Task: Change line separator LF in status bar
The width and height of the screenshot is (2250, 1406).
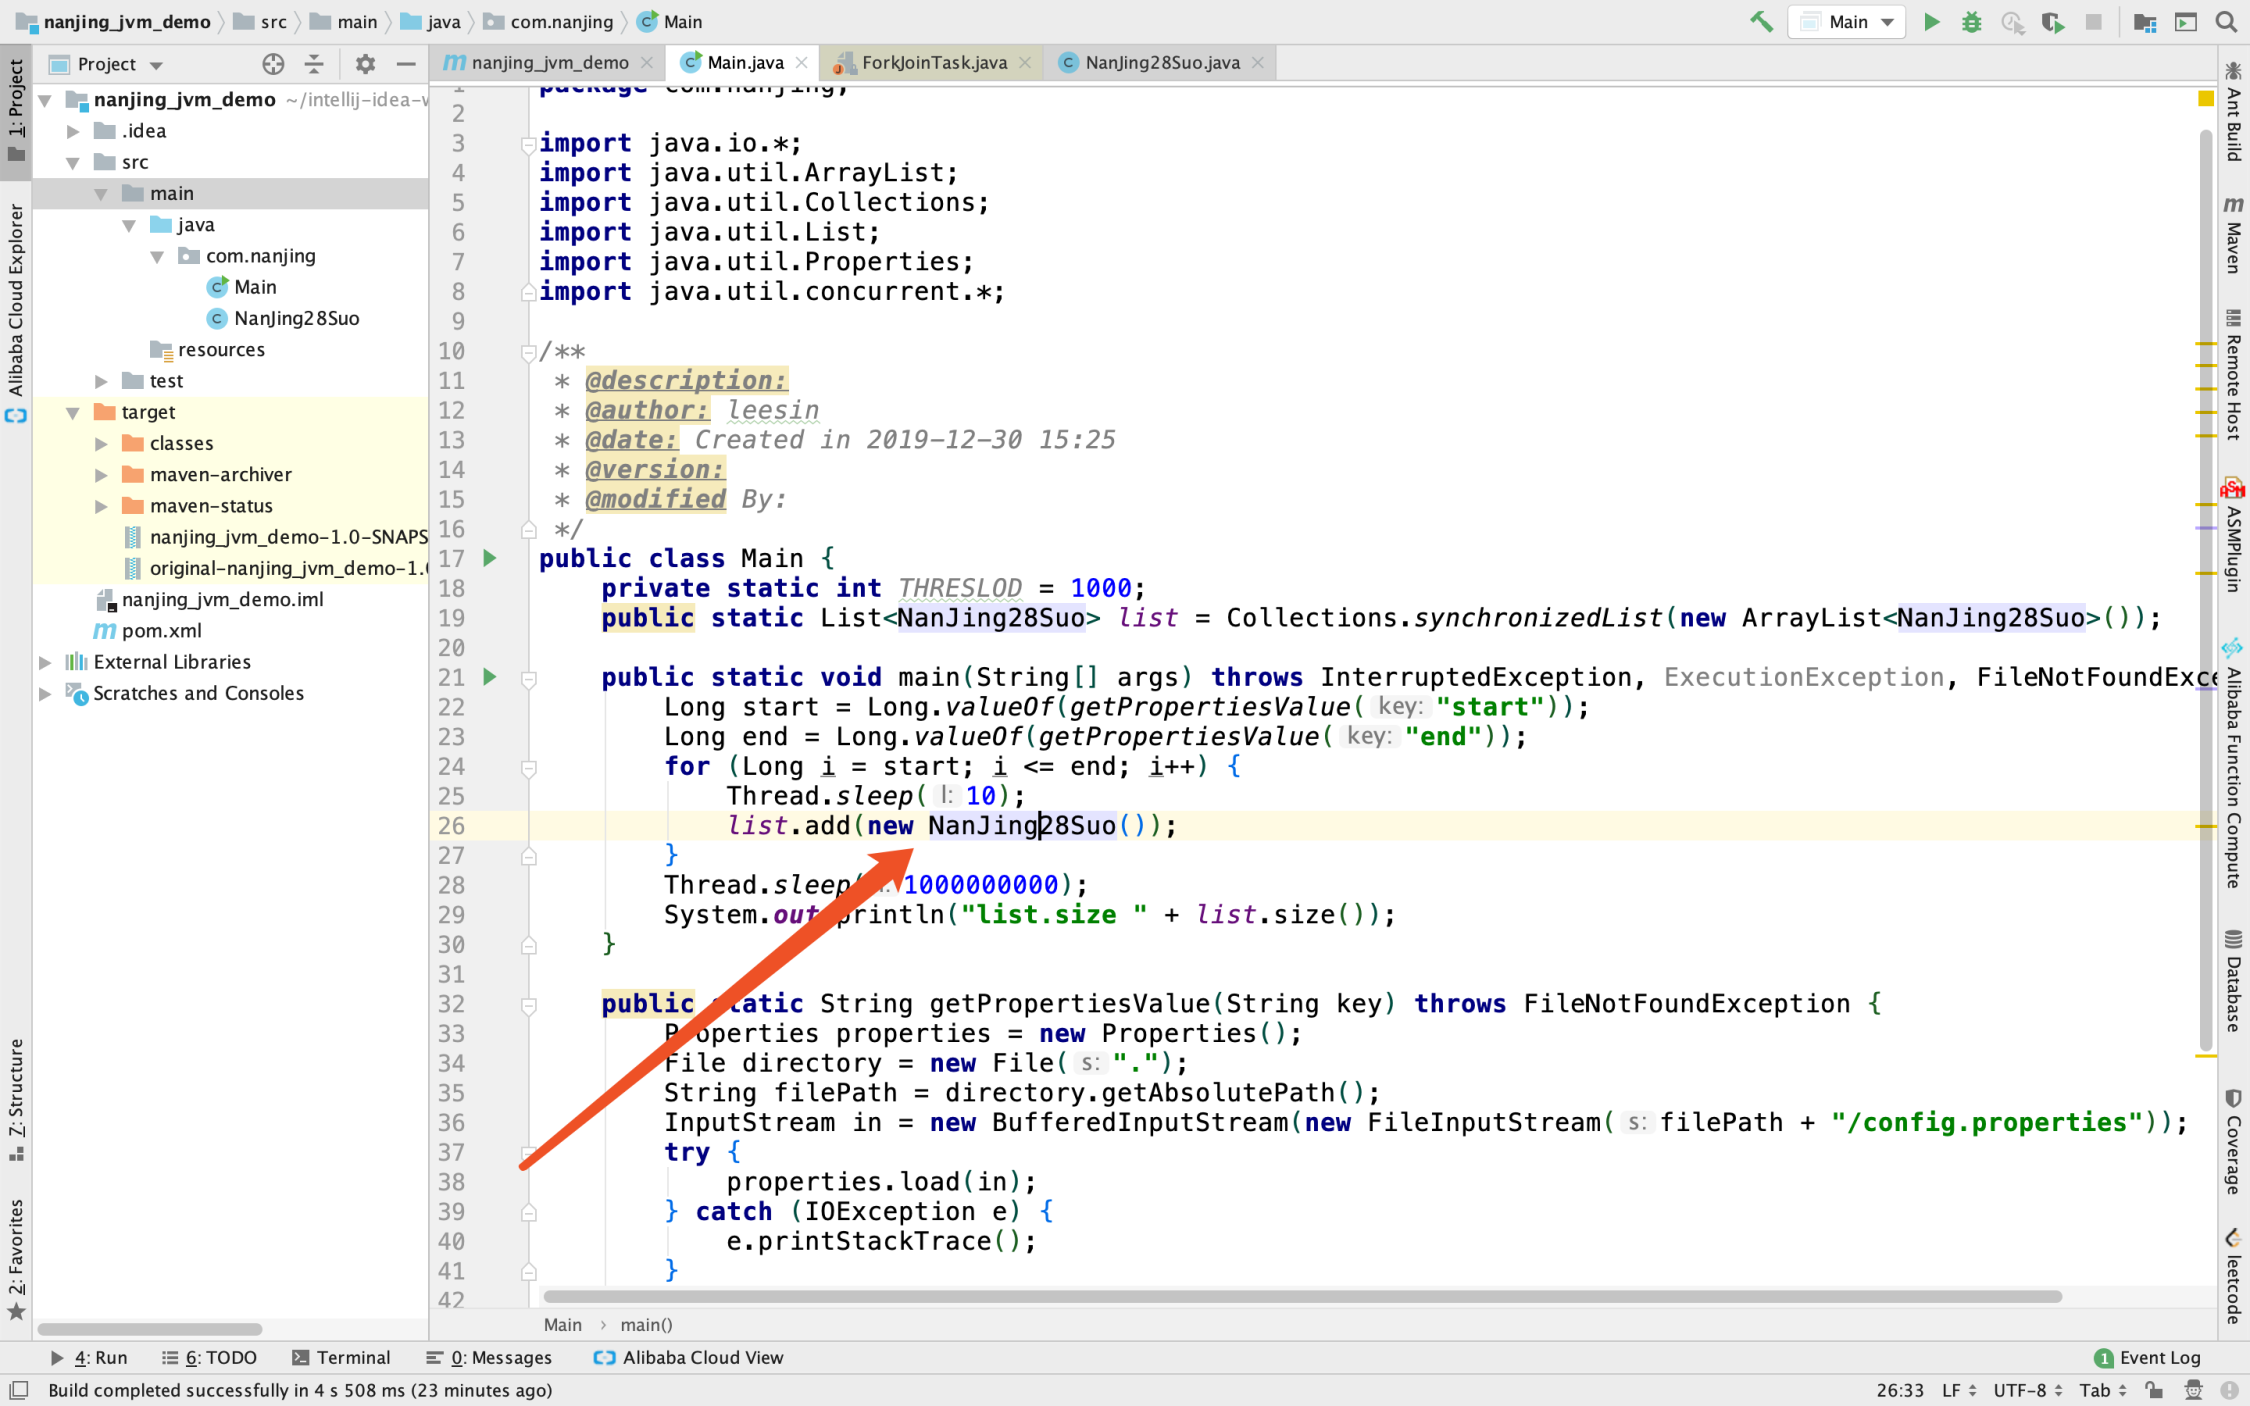Action: [1958, 1390]
